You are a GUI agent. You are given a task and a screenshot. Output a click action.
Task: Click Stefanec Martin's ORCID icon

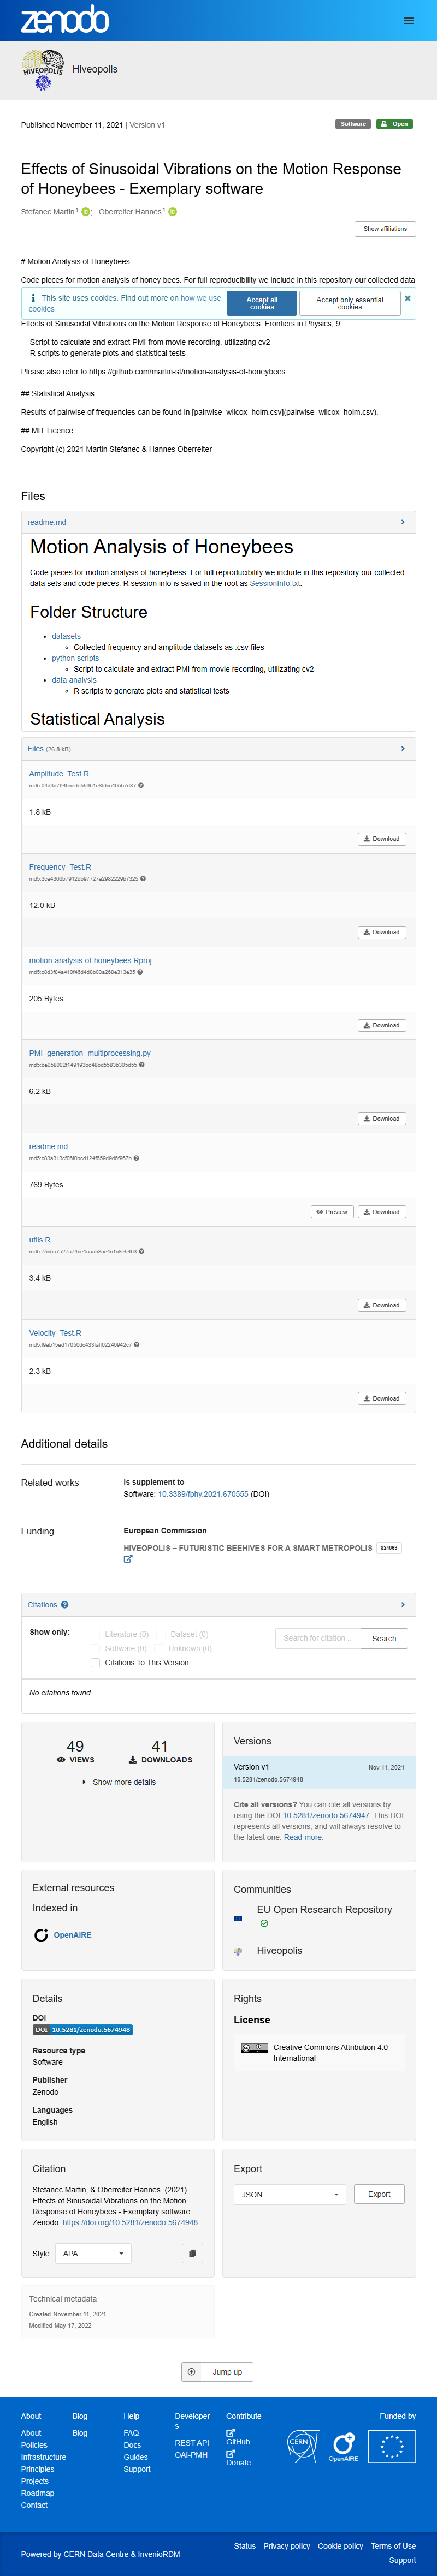point(86,212)
